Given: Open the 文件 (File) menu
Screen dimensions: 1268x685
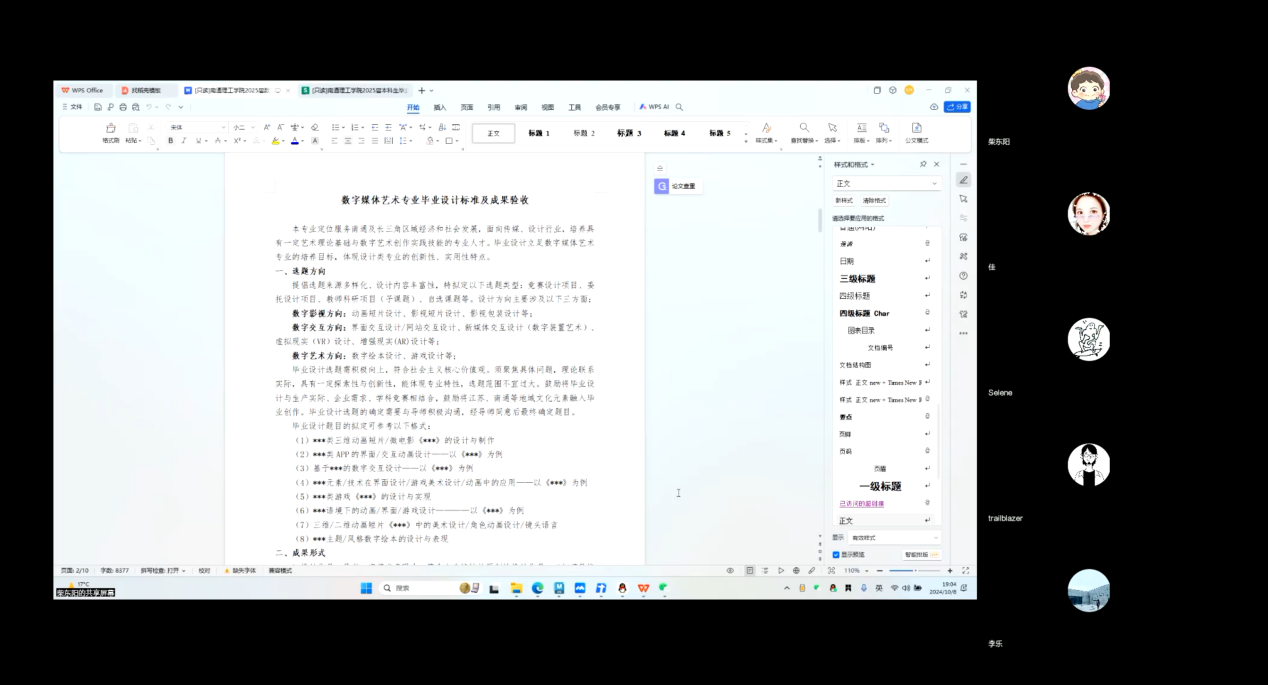Looking at the screenshot, I should click(x=73, y=107).
